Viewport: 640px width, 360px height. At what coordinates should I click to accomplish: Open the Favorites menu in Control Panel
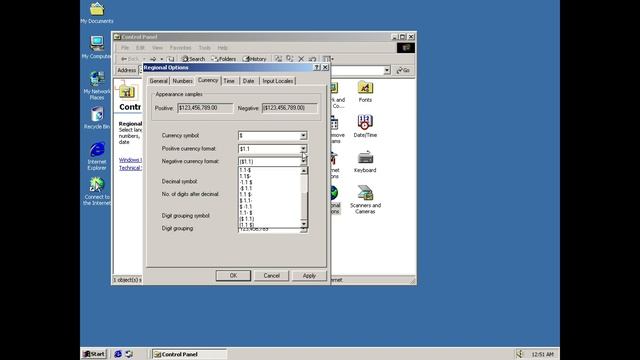[180, 48]
